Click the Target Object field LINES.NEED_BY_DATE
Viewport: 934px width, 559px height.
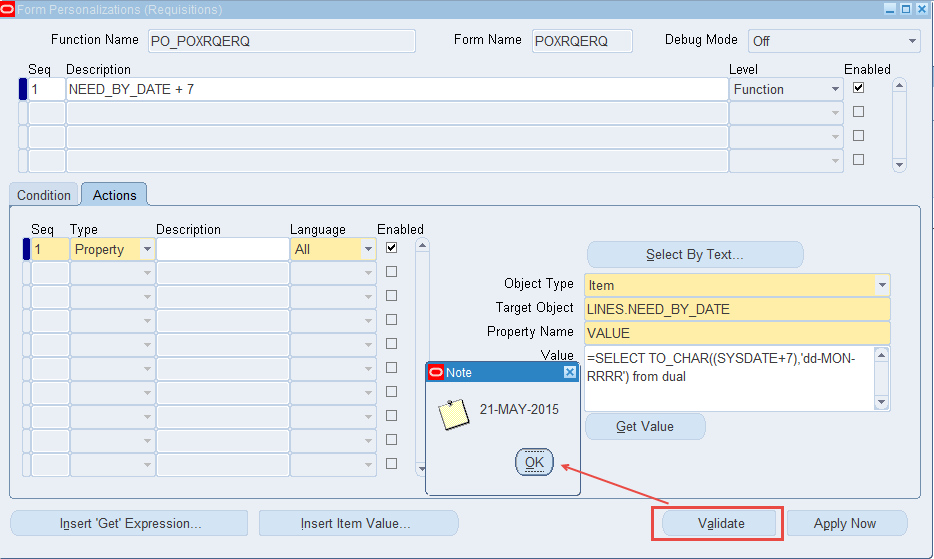tap(737, 309)
